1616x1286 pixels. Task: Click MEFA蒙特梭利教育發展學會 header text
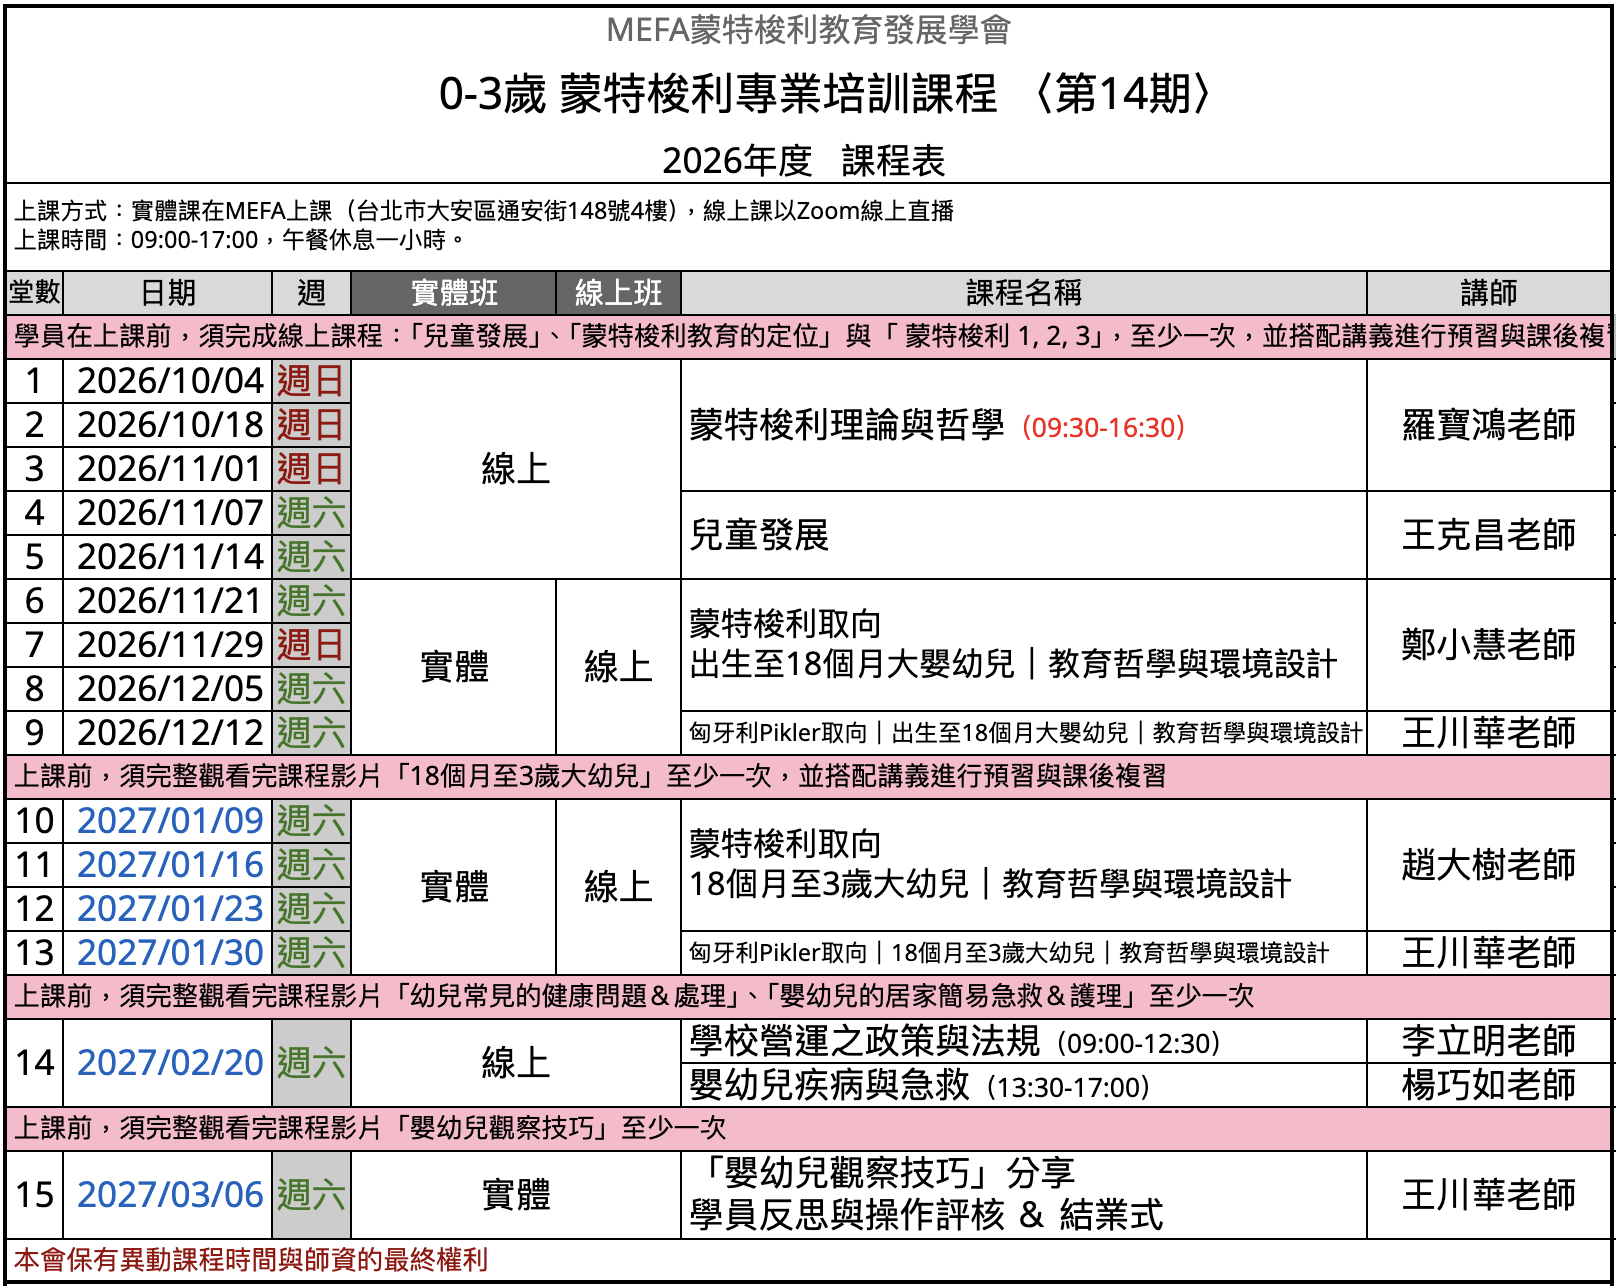click(808, 30)
